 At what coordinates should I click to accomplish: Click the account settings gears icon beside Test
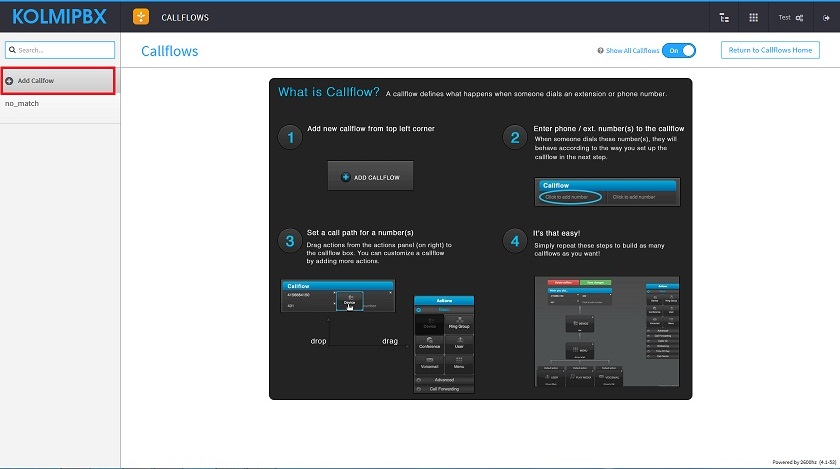click(800, 17)
